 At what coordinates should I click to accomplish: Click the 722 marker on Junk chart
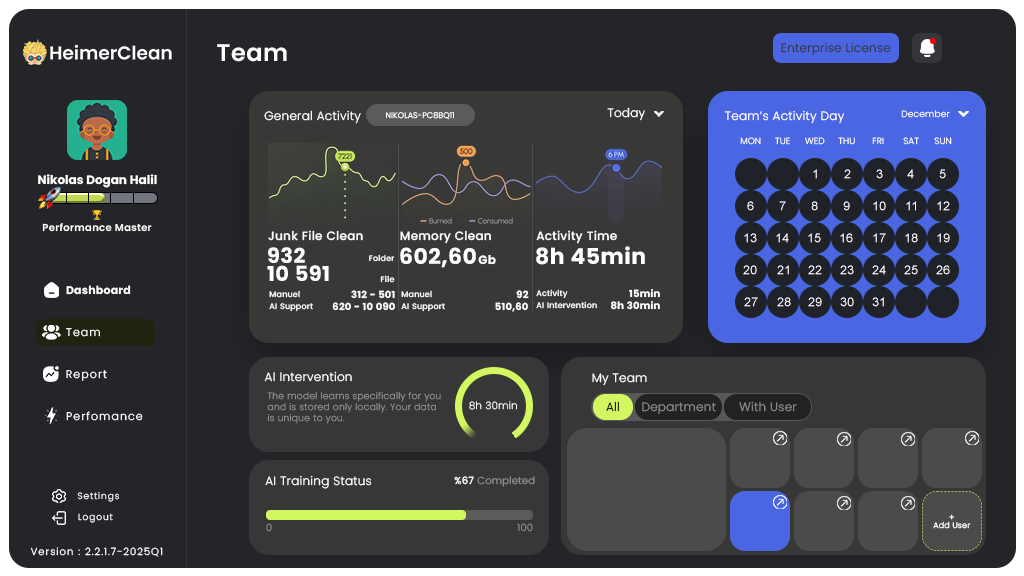click(345, 156)
